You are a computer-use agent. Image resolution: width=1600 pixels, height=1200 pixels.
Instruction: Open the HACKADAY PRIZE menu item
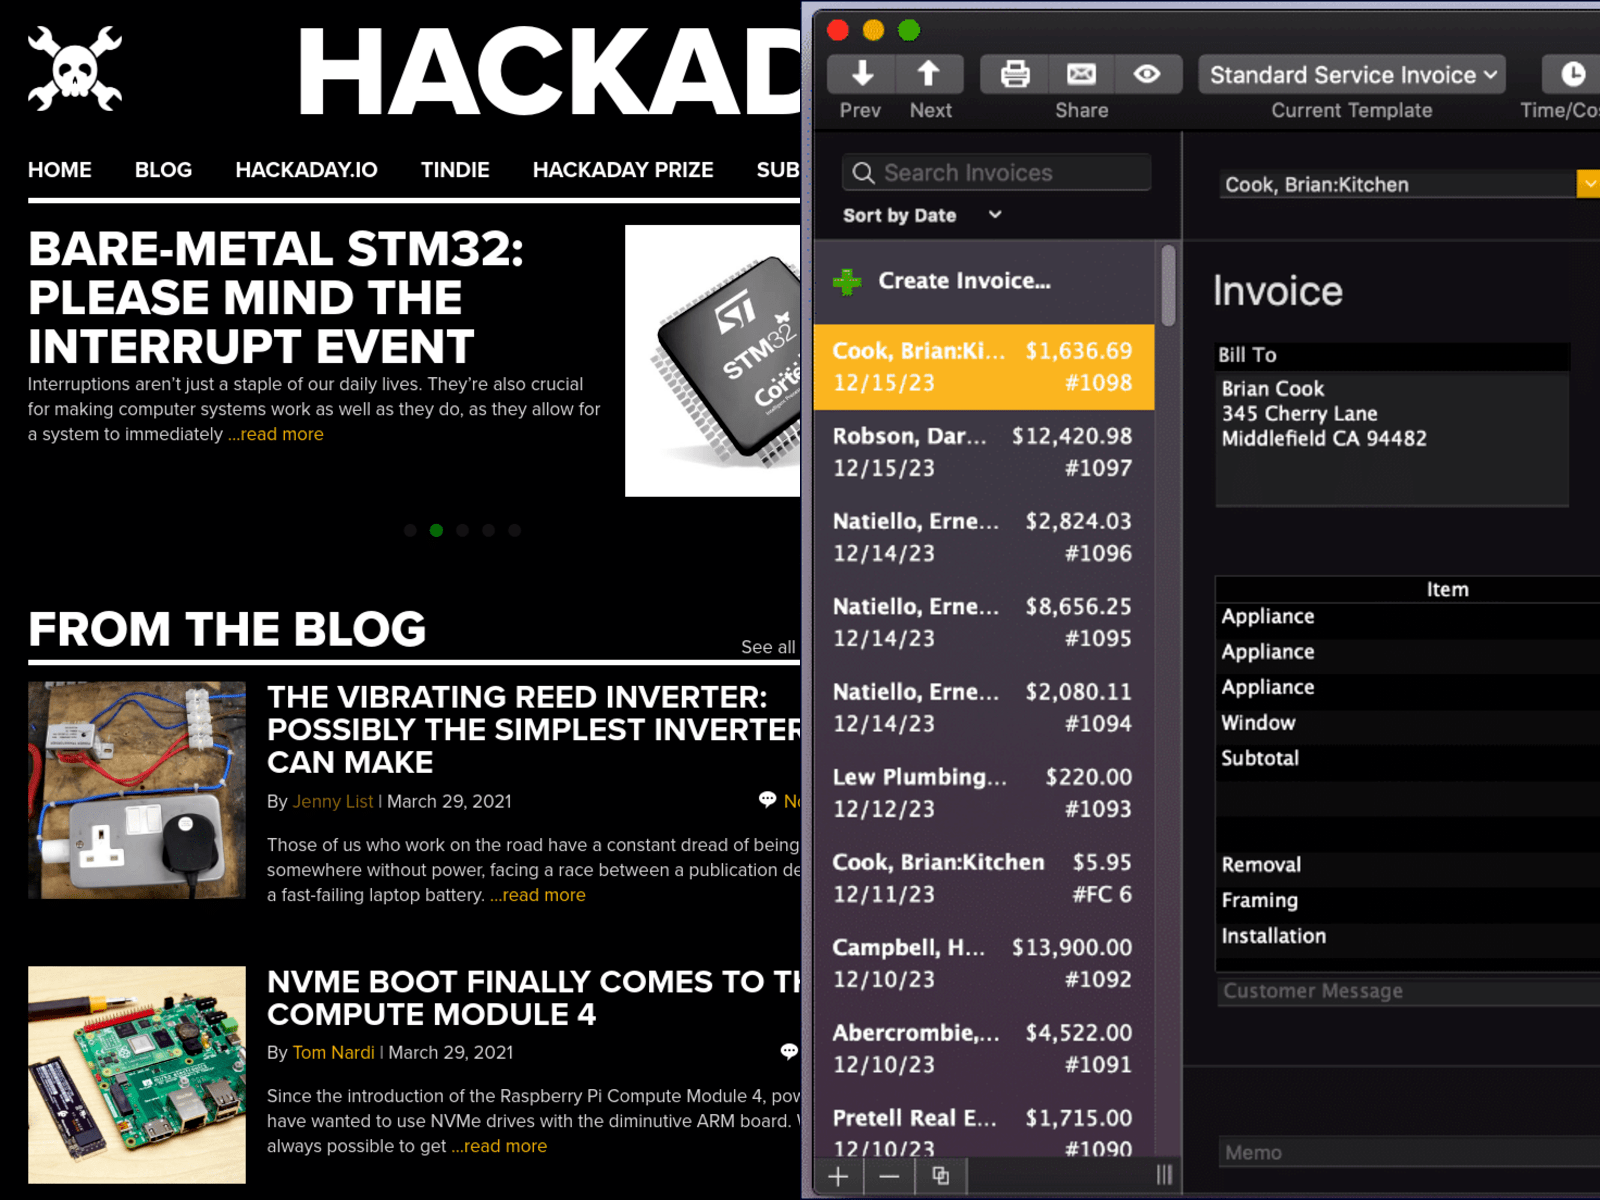(622, 169)
